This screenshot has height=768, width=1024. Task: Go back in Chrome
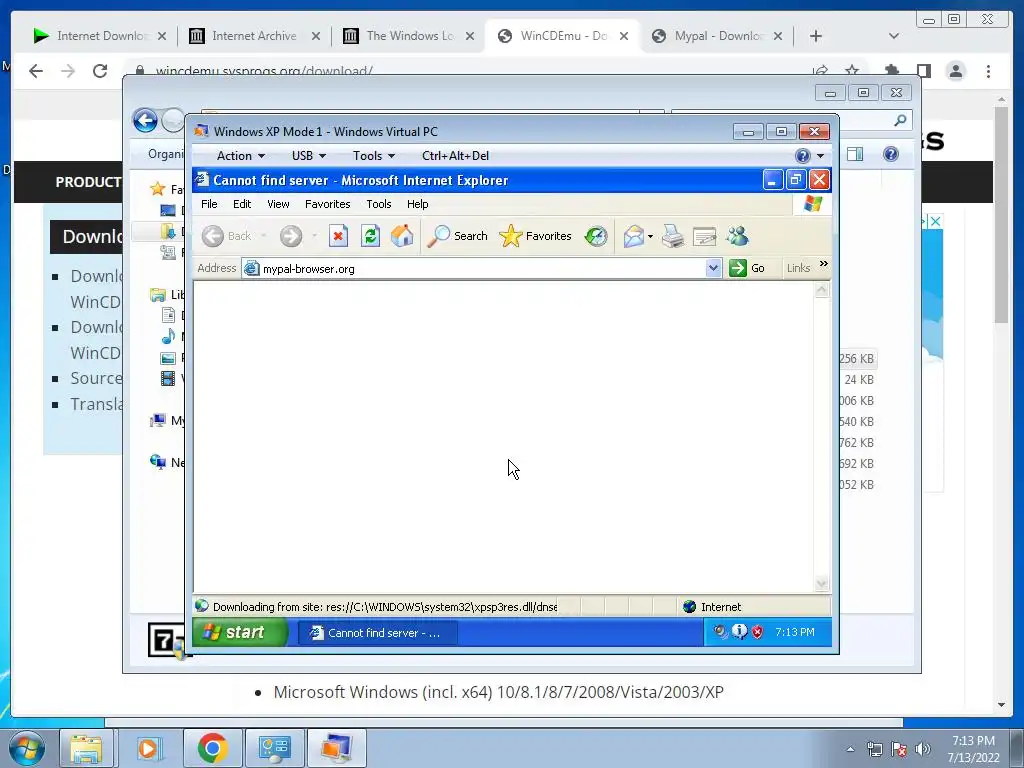tap(36, 71)
